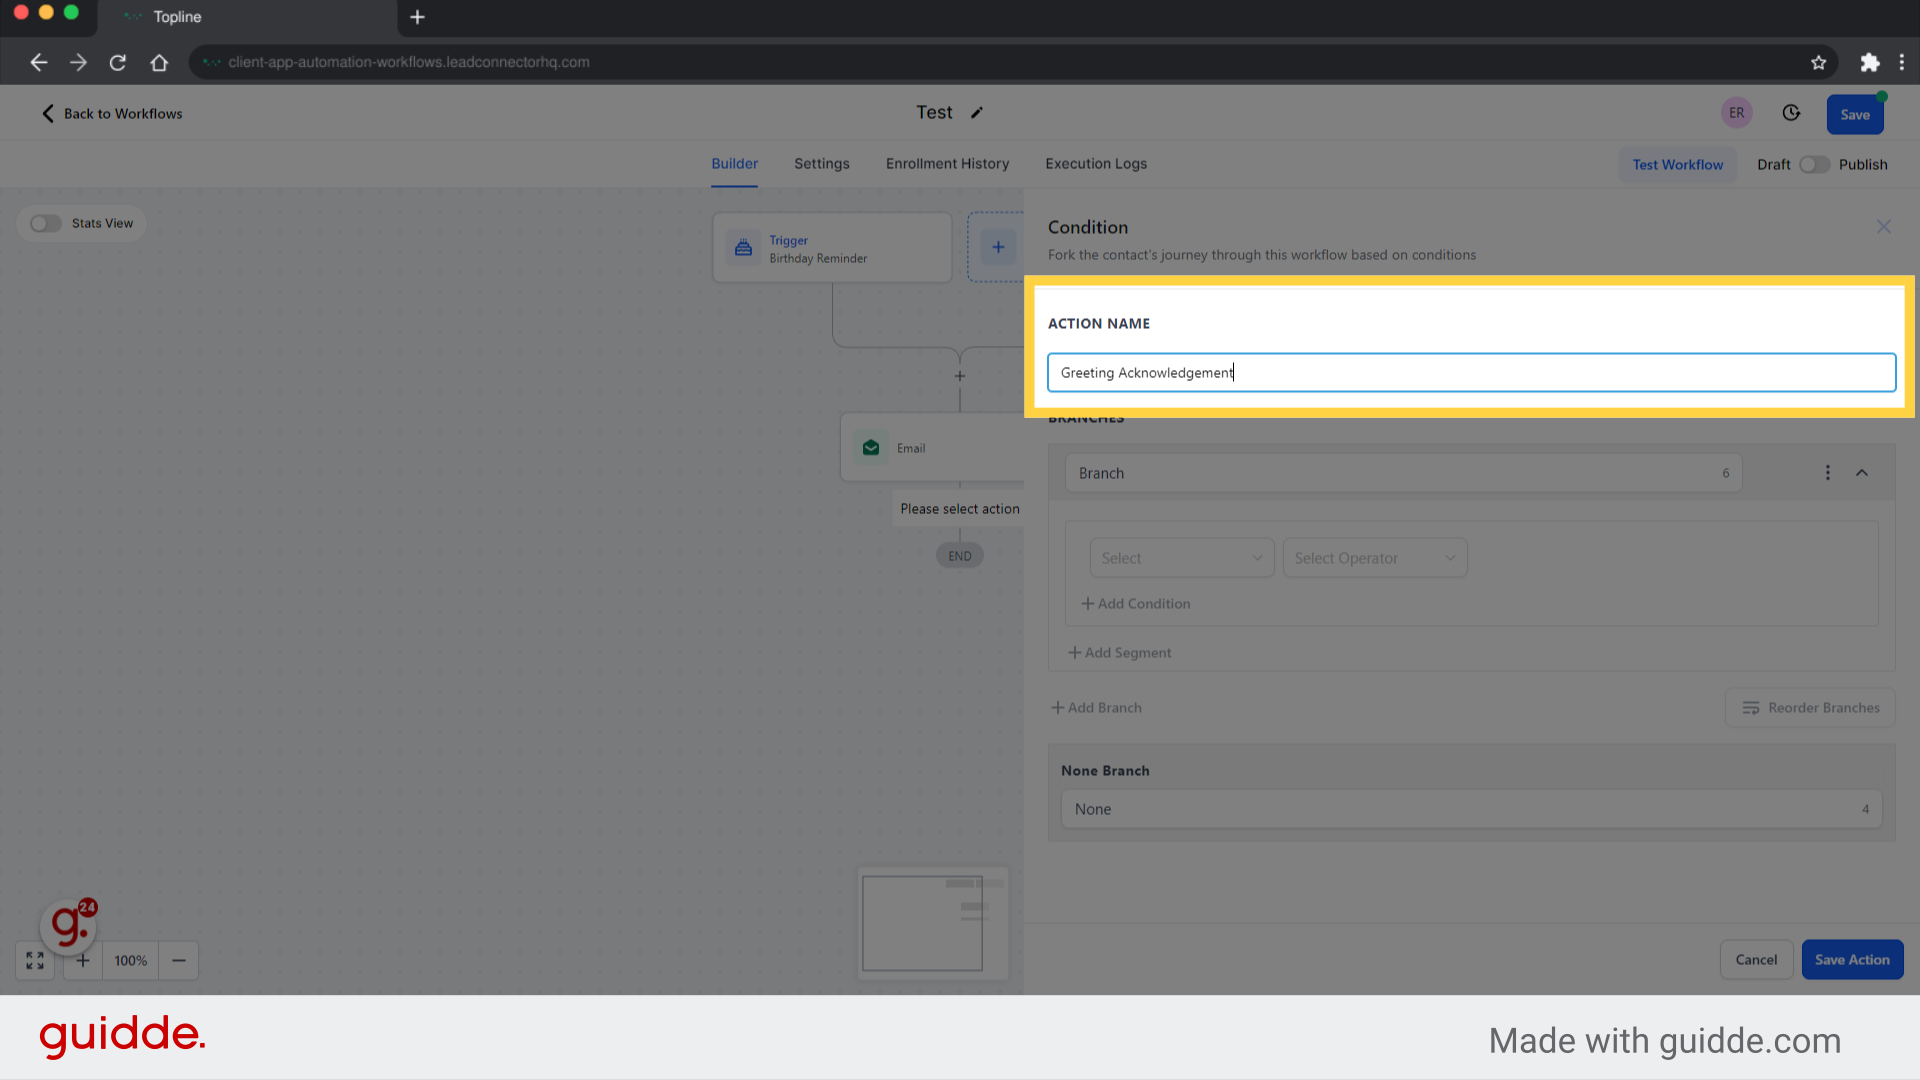Click the Email action icon
Screen dimensions: 1920x1080
tap(870, 447)
